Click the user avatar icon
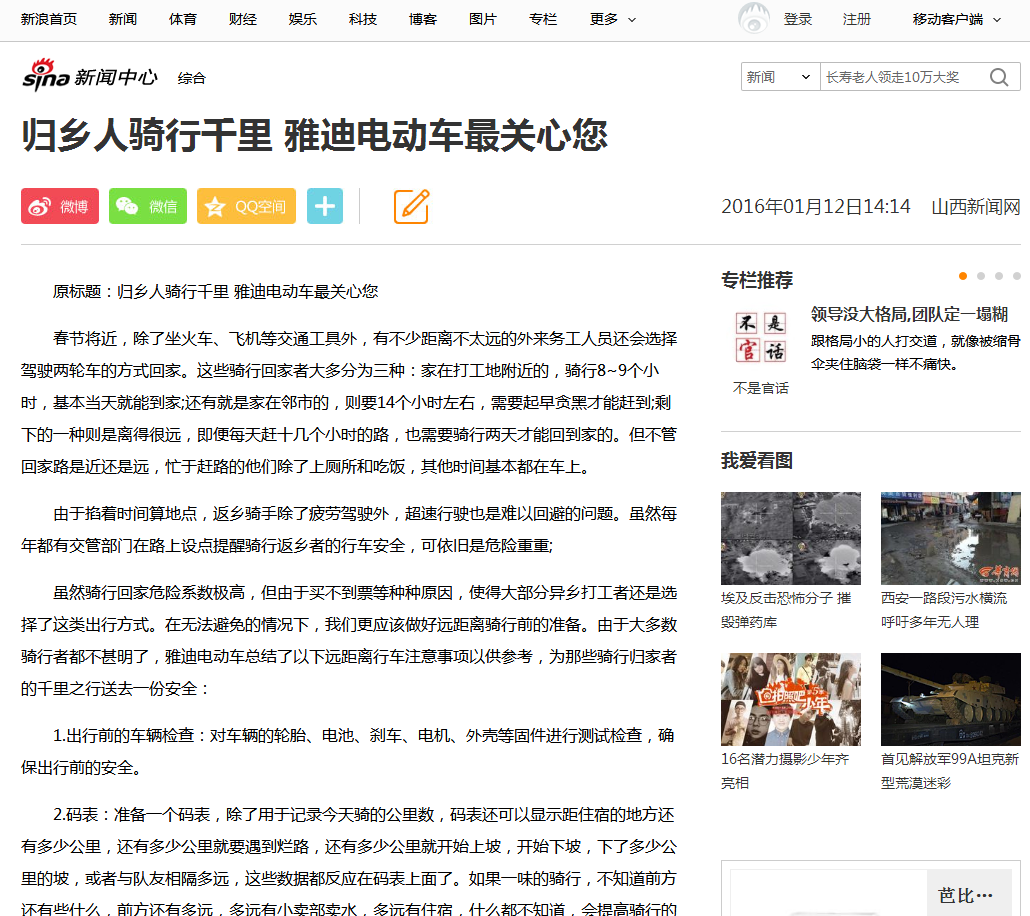 click(753, 19)
